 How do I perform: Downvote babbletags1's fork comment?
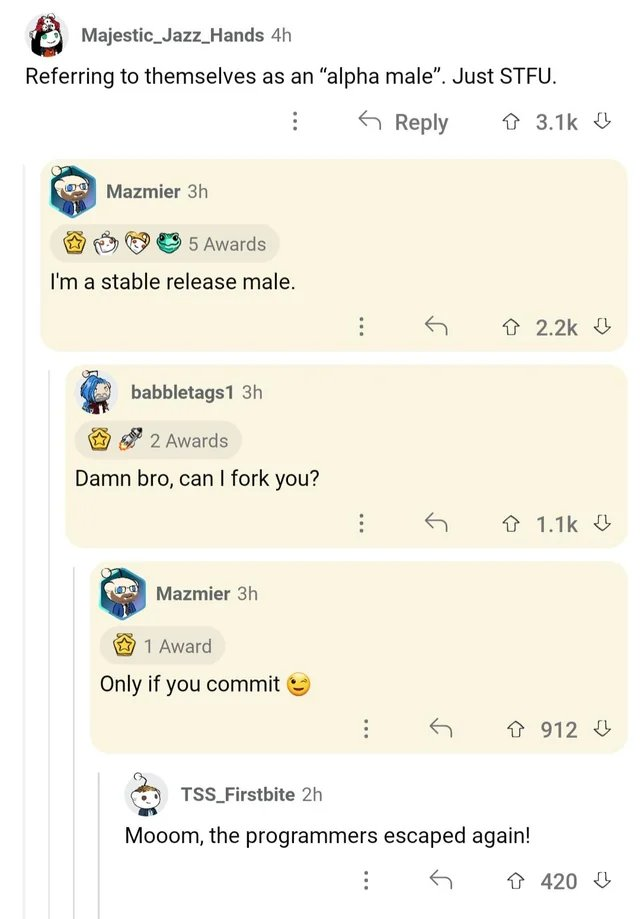tap(602, 523)
